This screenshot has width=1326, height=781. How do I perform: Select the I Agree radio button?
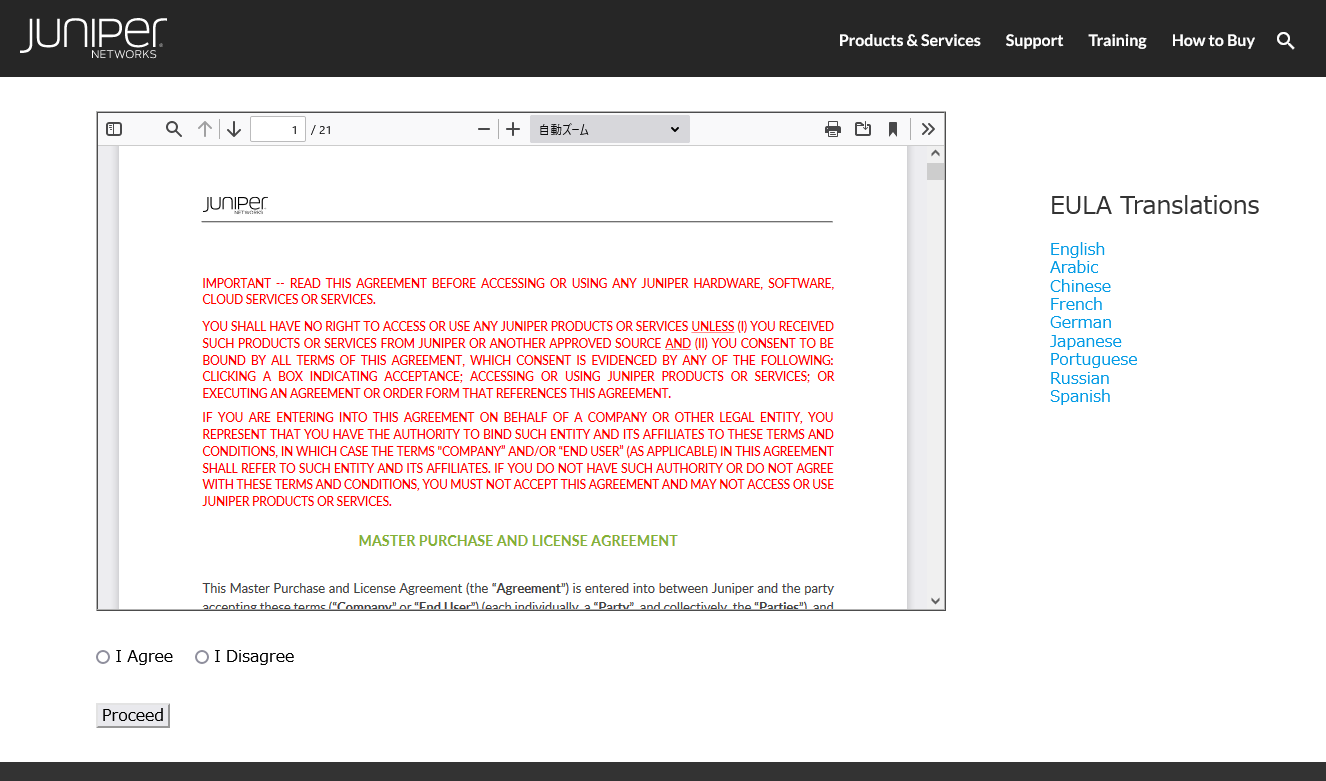[x=103, y=657]
